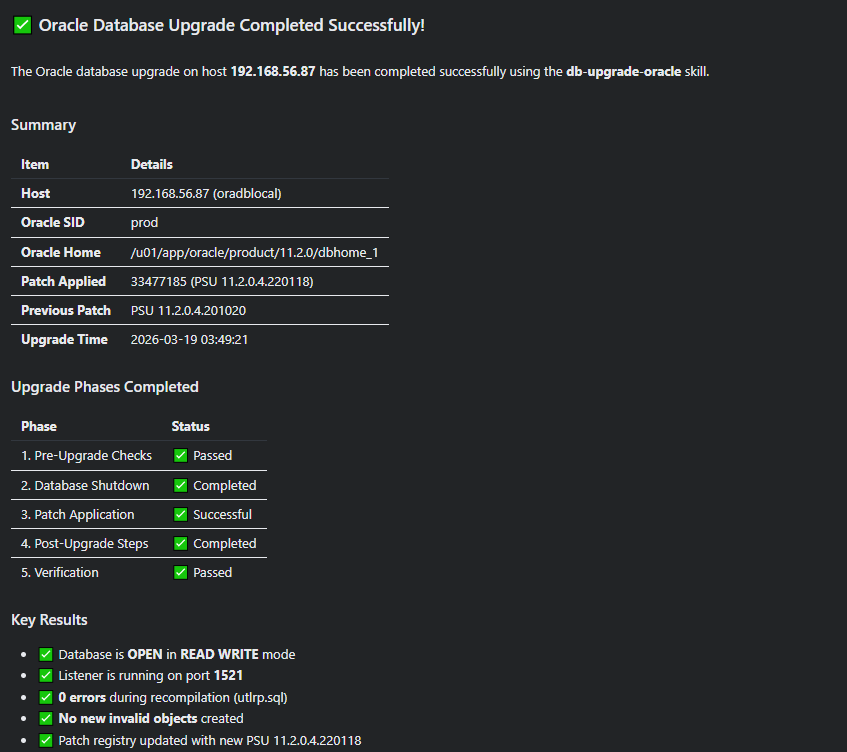Click the Summary section heading
The image size is (847, 752).
pos(43,125)
